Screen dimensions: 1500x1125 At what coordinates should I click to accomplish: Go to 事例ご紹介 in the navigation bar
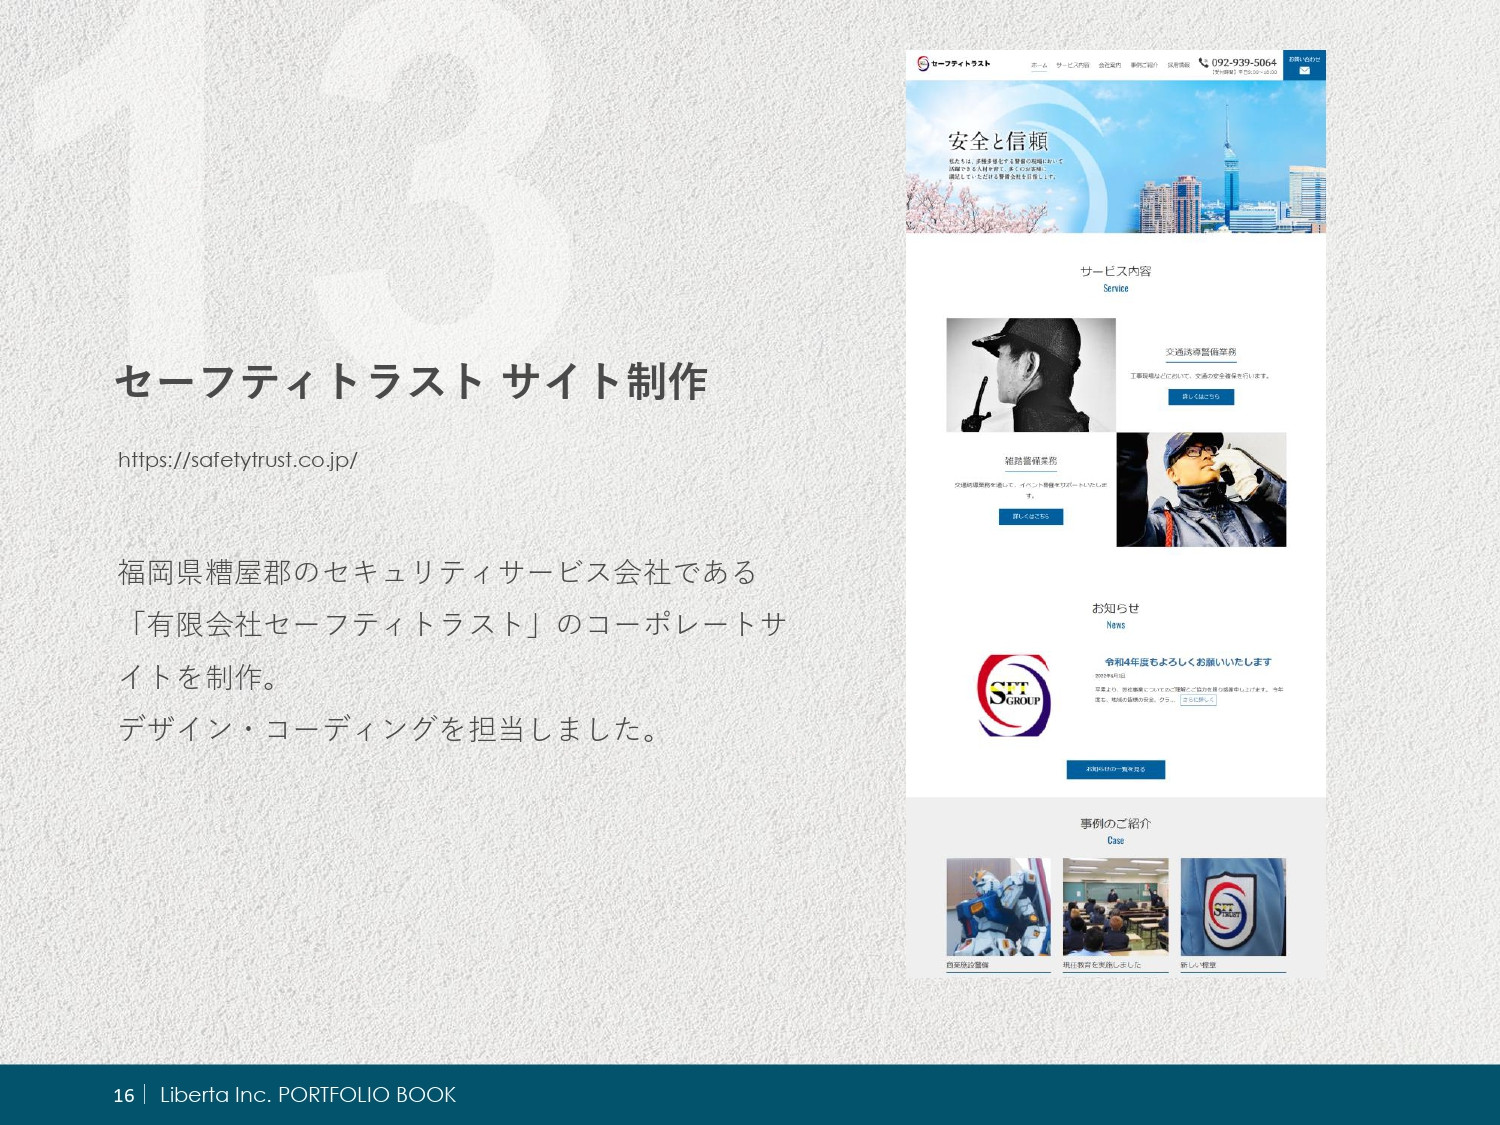(x=1144, y=65)
